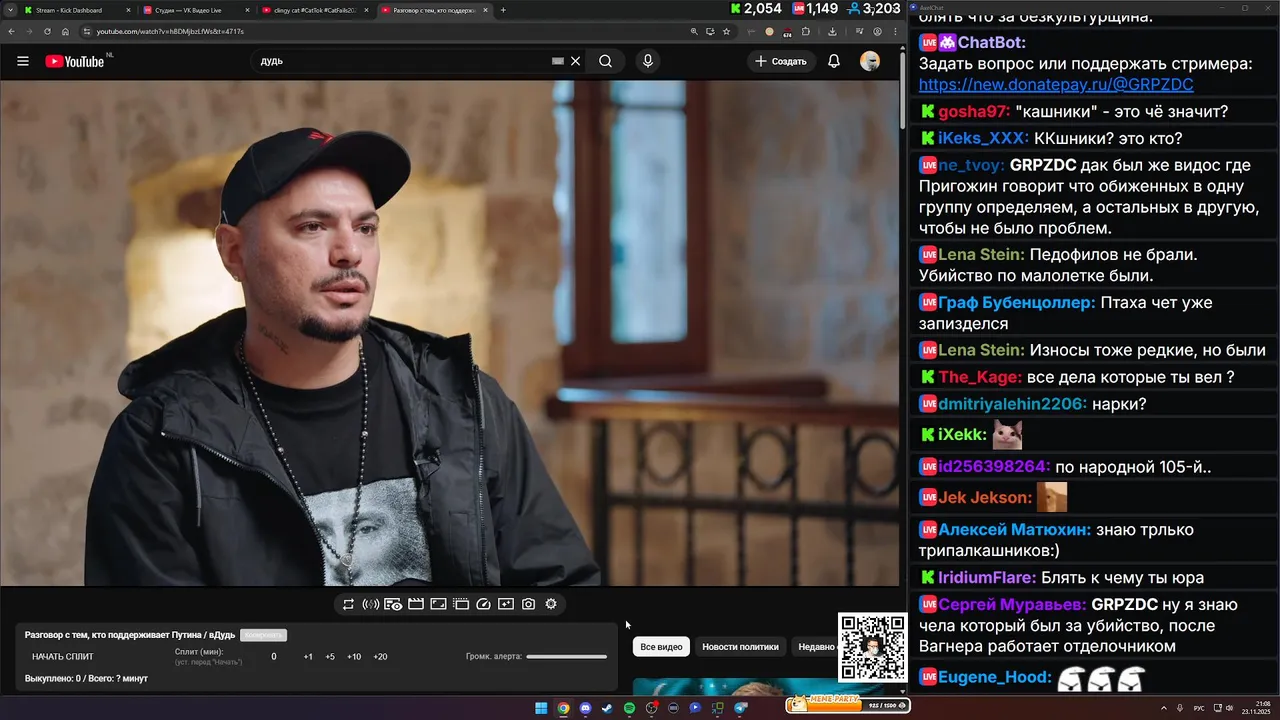The image size is (1280, 720).
Task: Click IridiumFlare username in chat
Action: [x=987, y=577]
